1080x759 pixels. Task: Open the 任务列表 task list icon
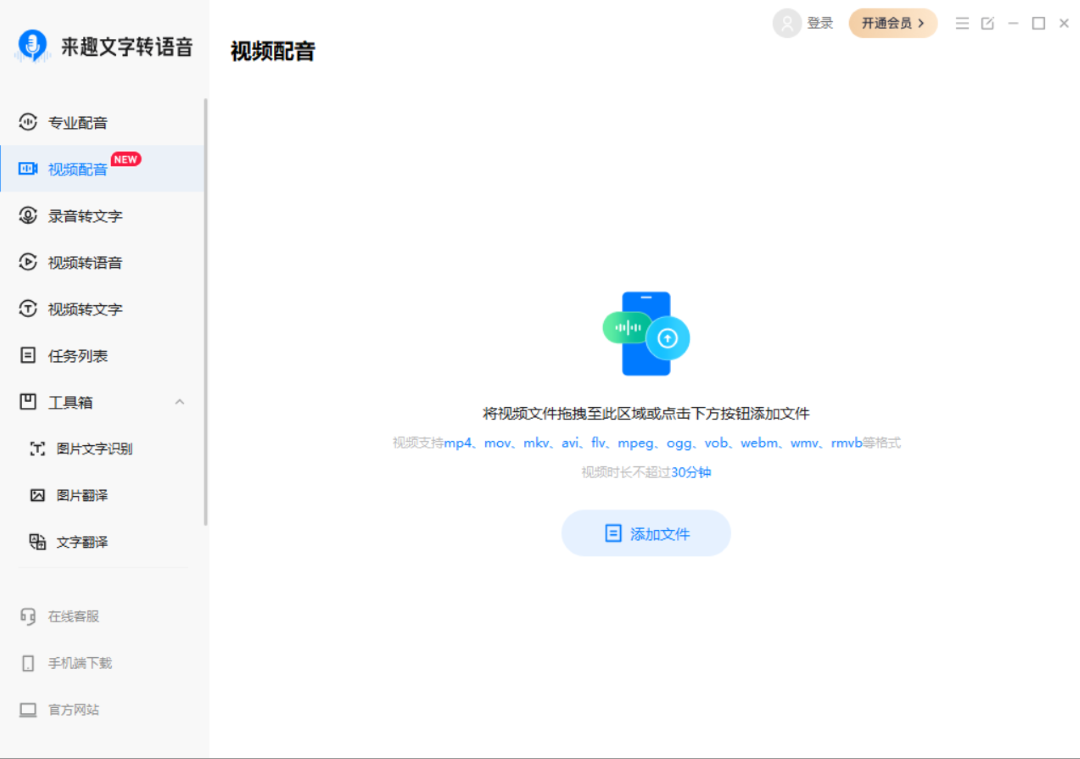pos(28,355)
